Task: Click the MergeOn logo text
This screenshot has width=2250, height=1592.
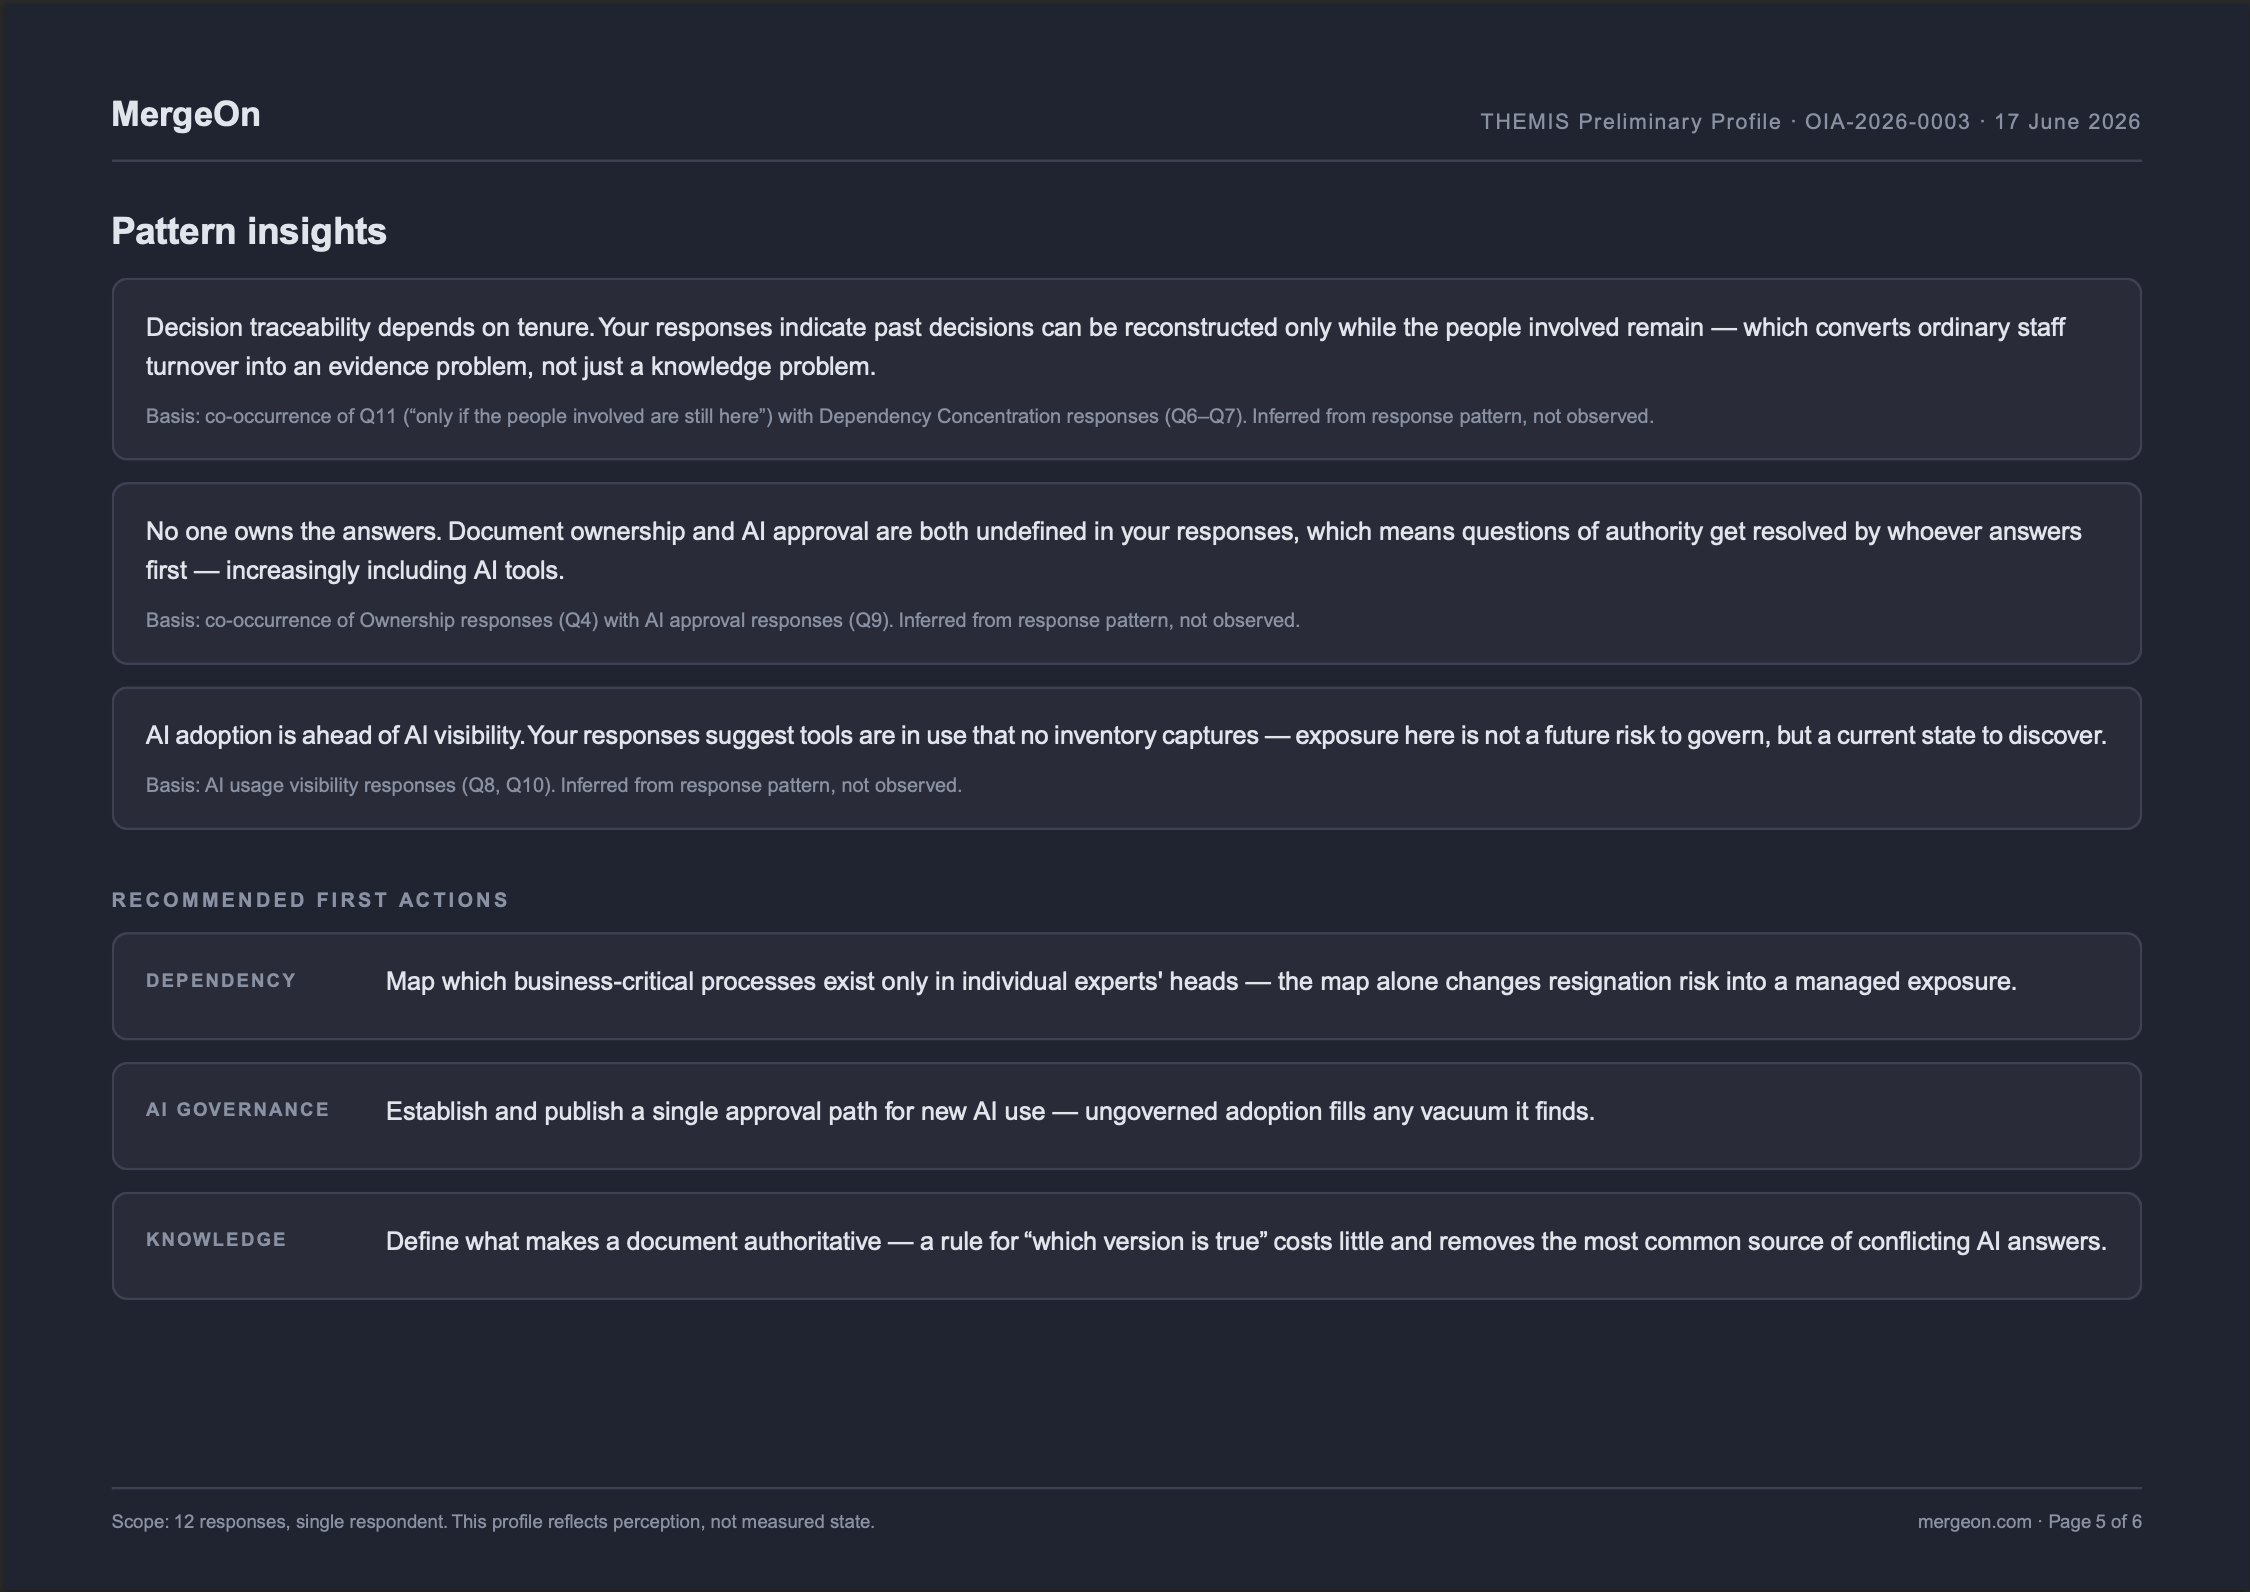Action: pos(186,115)
